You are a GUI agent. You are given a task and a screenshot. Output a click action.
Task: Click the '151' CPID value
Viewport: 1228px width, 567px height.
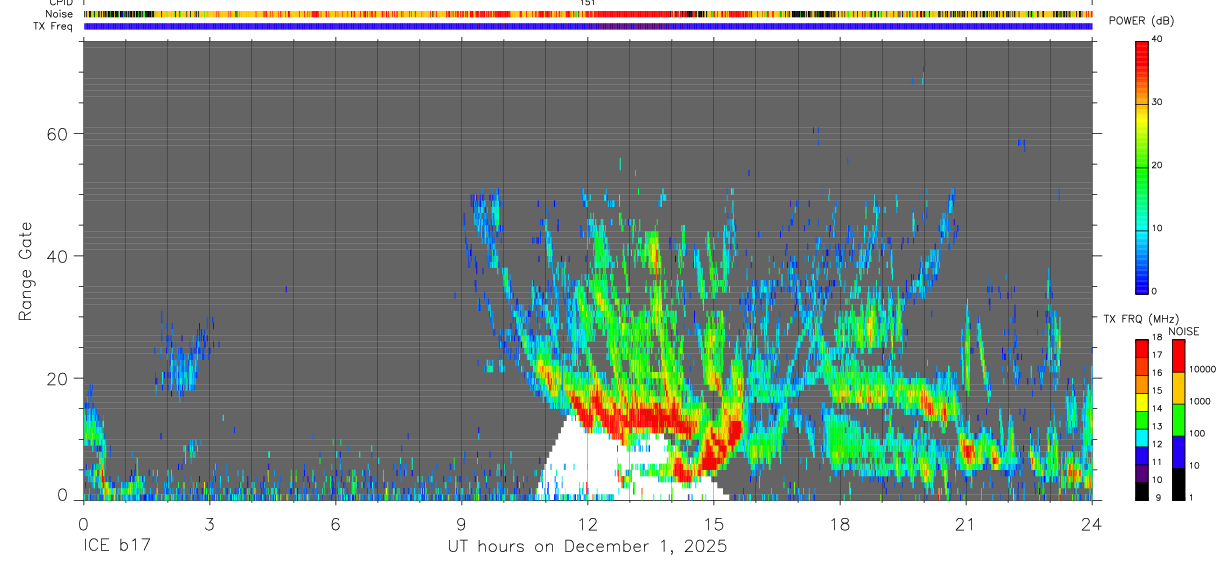point(588,3)
